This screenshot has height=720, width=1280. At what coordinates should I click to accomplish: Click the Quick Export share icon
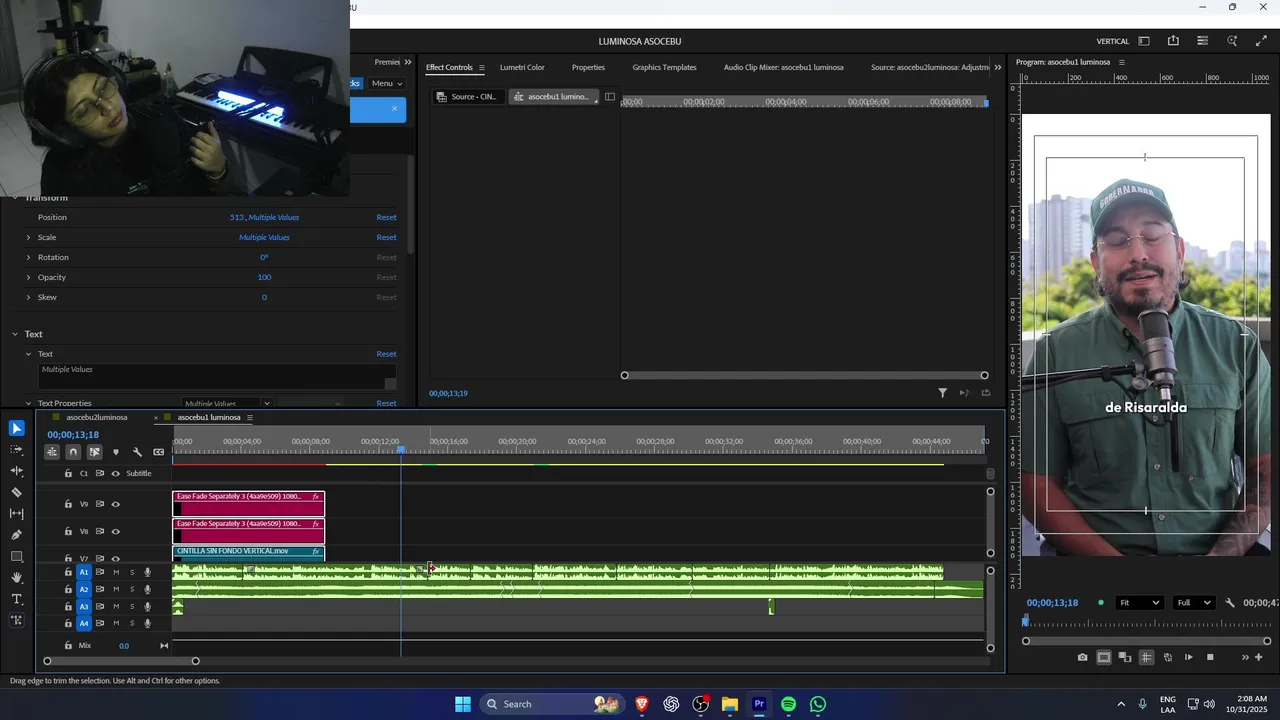(1173, 41)
